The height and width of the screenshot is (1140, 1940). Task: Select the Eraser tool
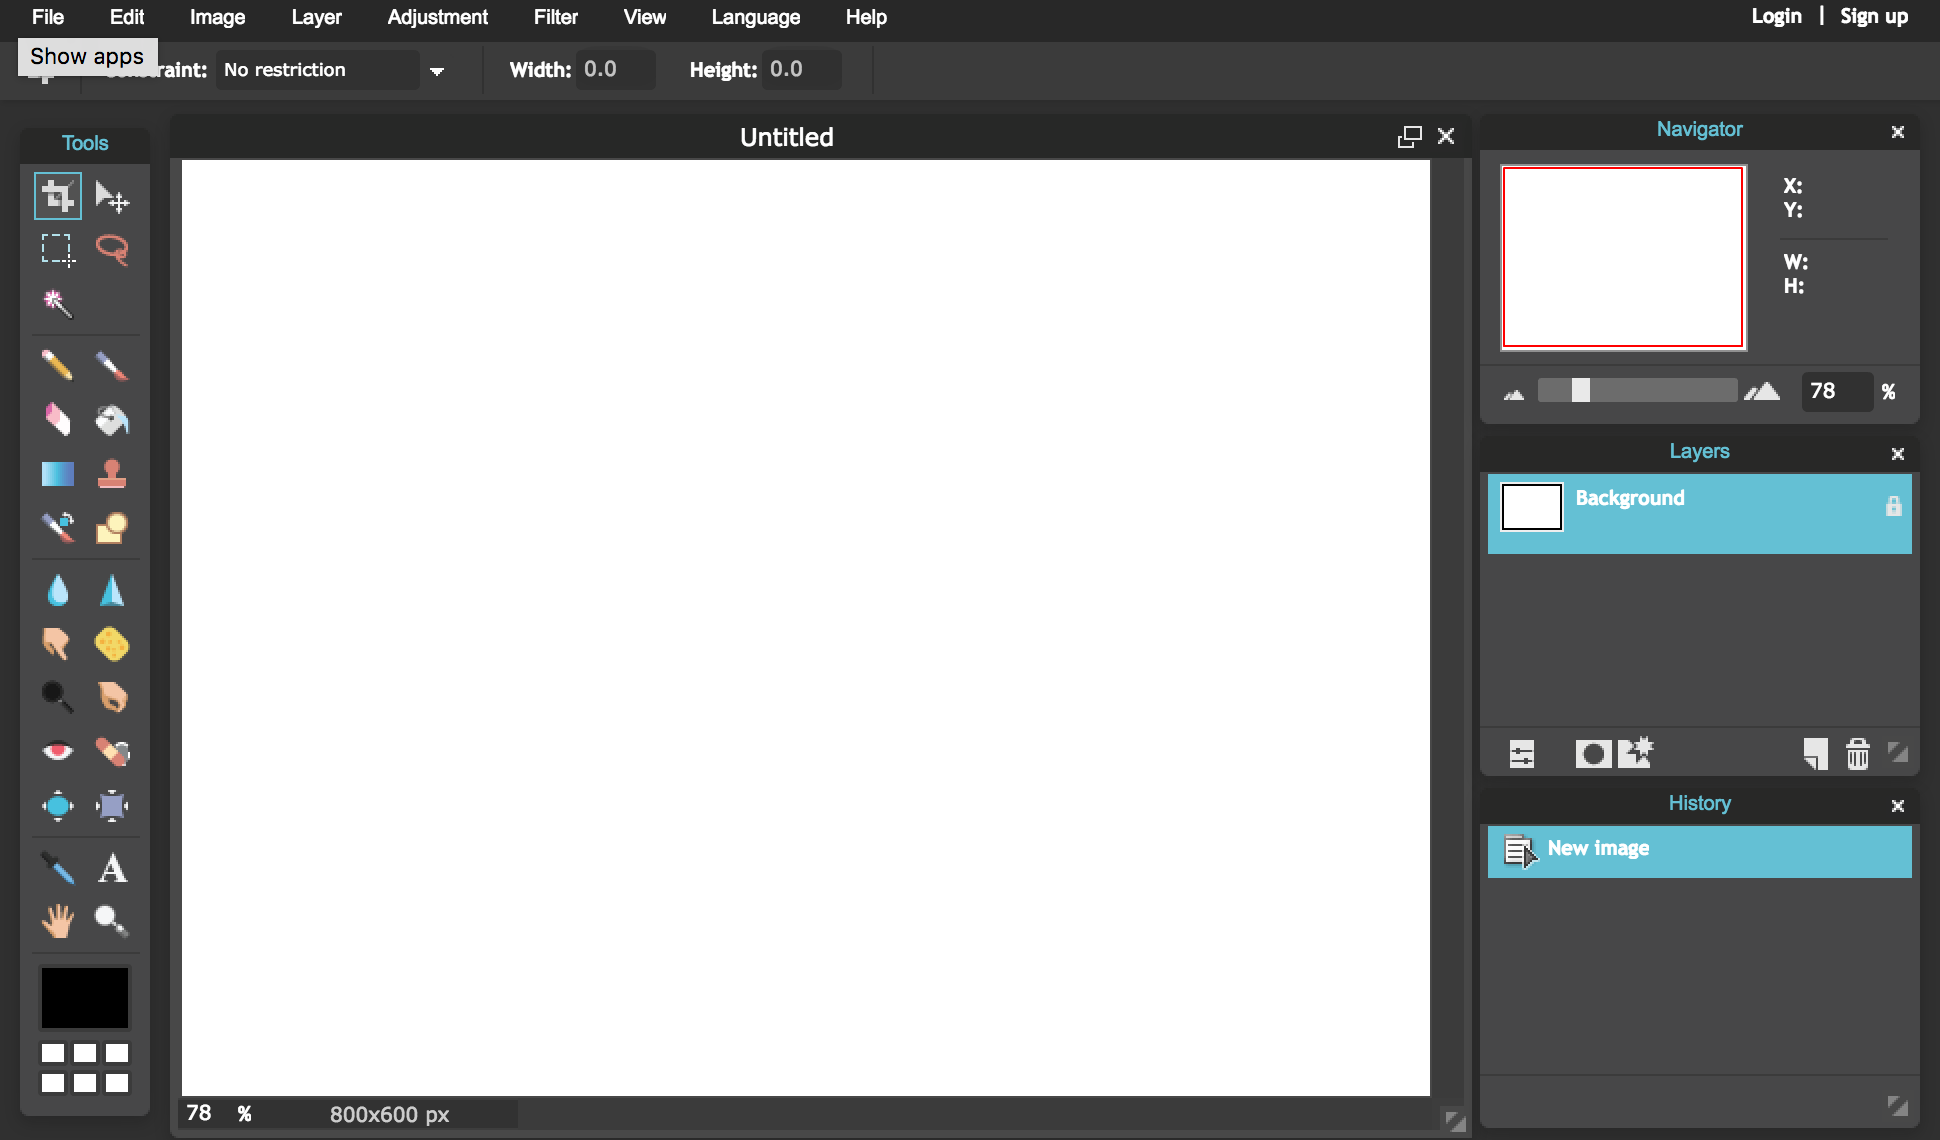(56, 417)
